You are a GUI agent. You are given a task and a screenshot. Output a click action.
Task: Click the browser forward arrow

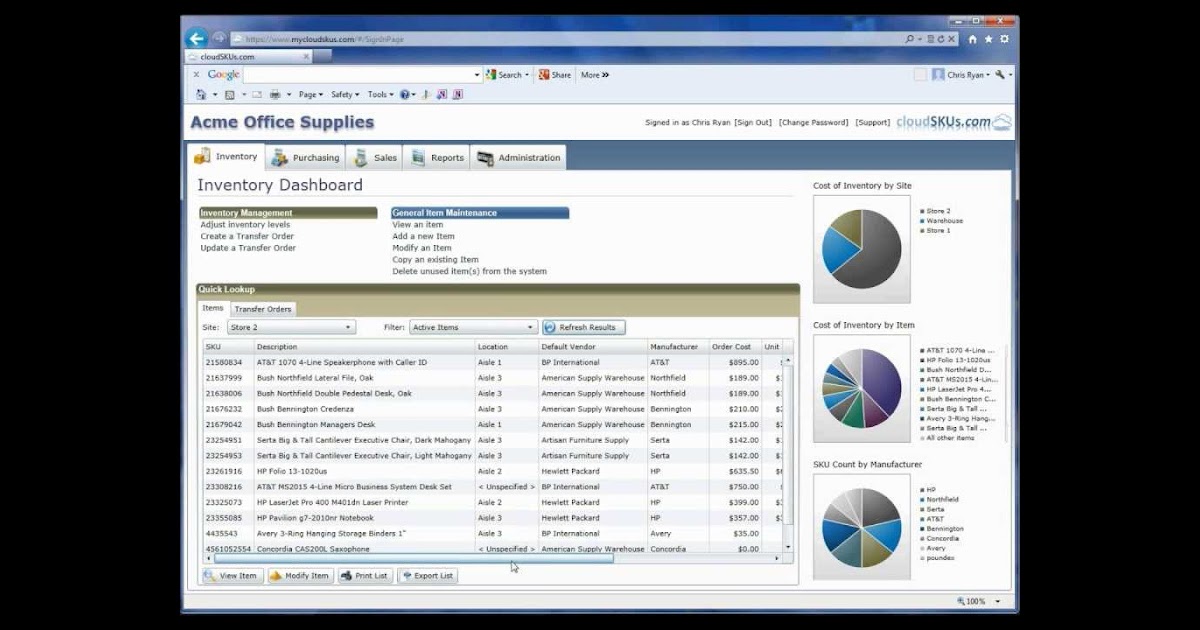coord(219,38)
